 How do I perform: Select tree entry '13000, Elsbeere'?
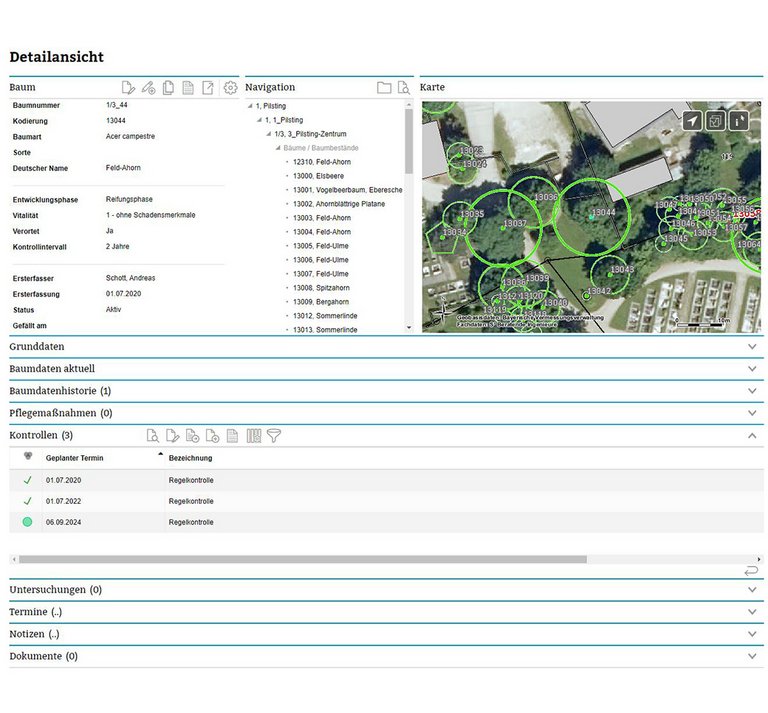[x=318, y=176]
